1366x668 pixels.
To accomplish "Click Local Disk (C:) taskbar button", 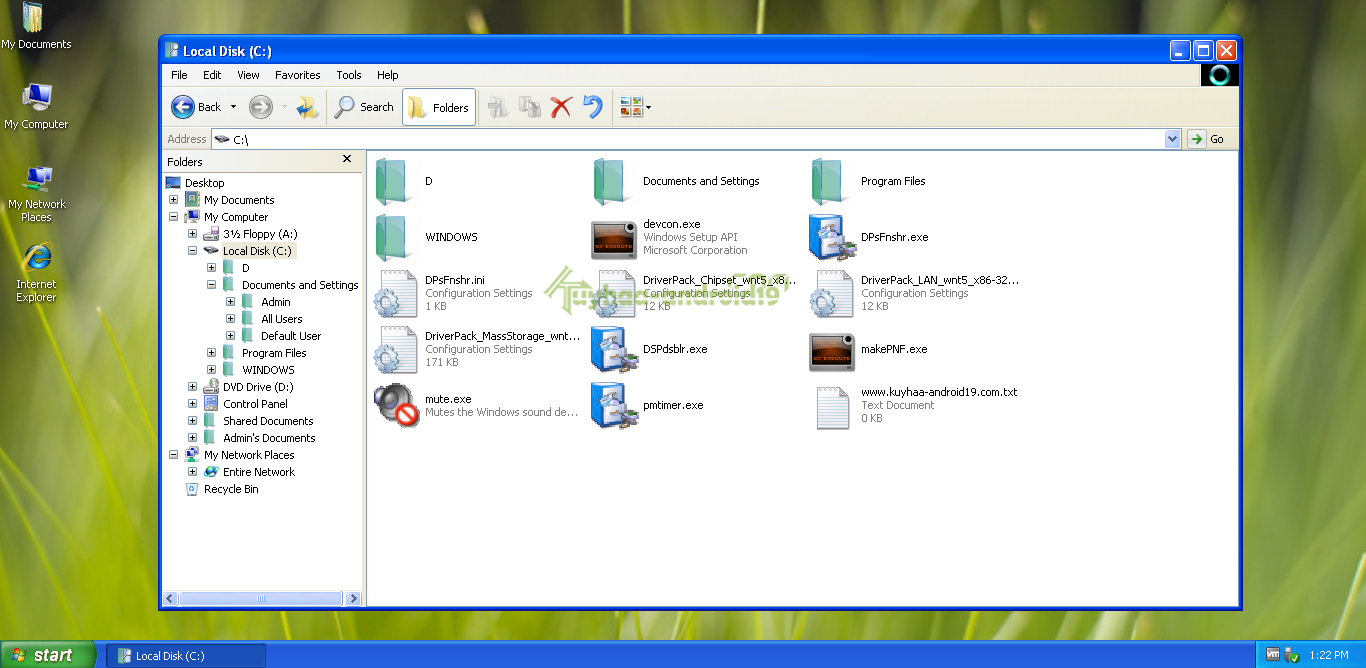I will tap(186, 656).
